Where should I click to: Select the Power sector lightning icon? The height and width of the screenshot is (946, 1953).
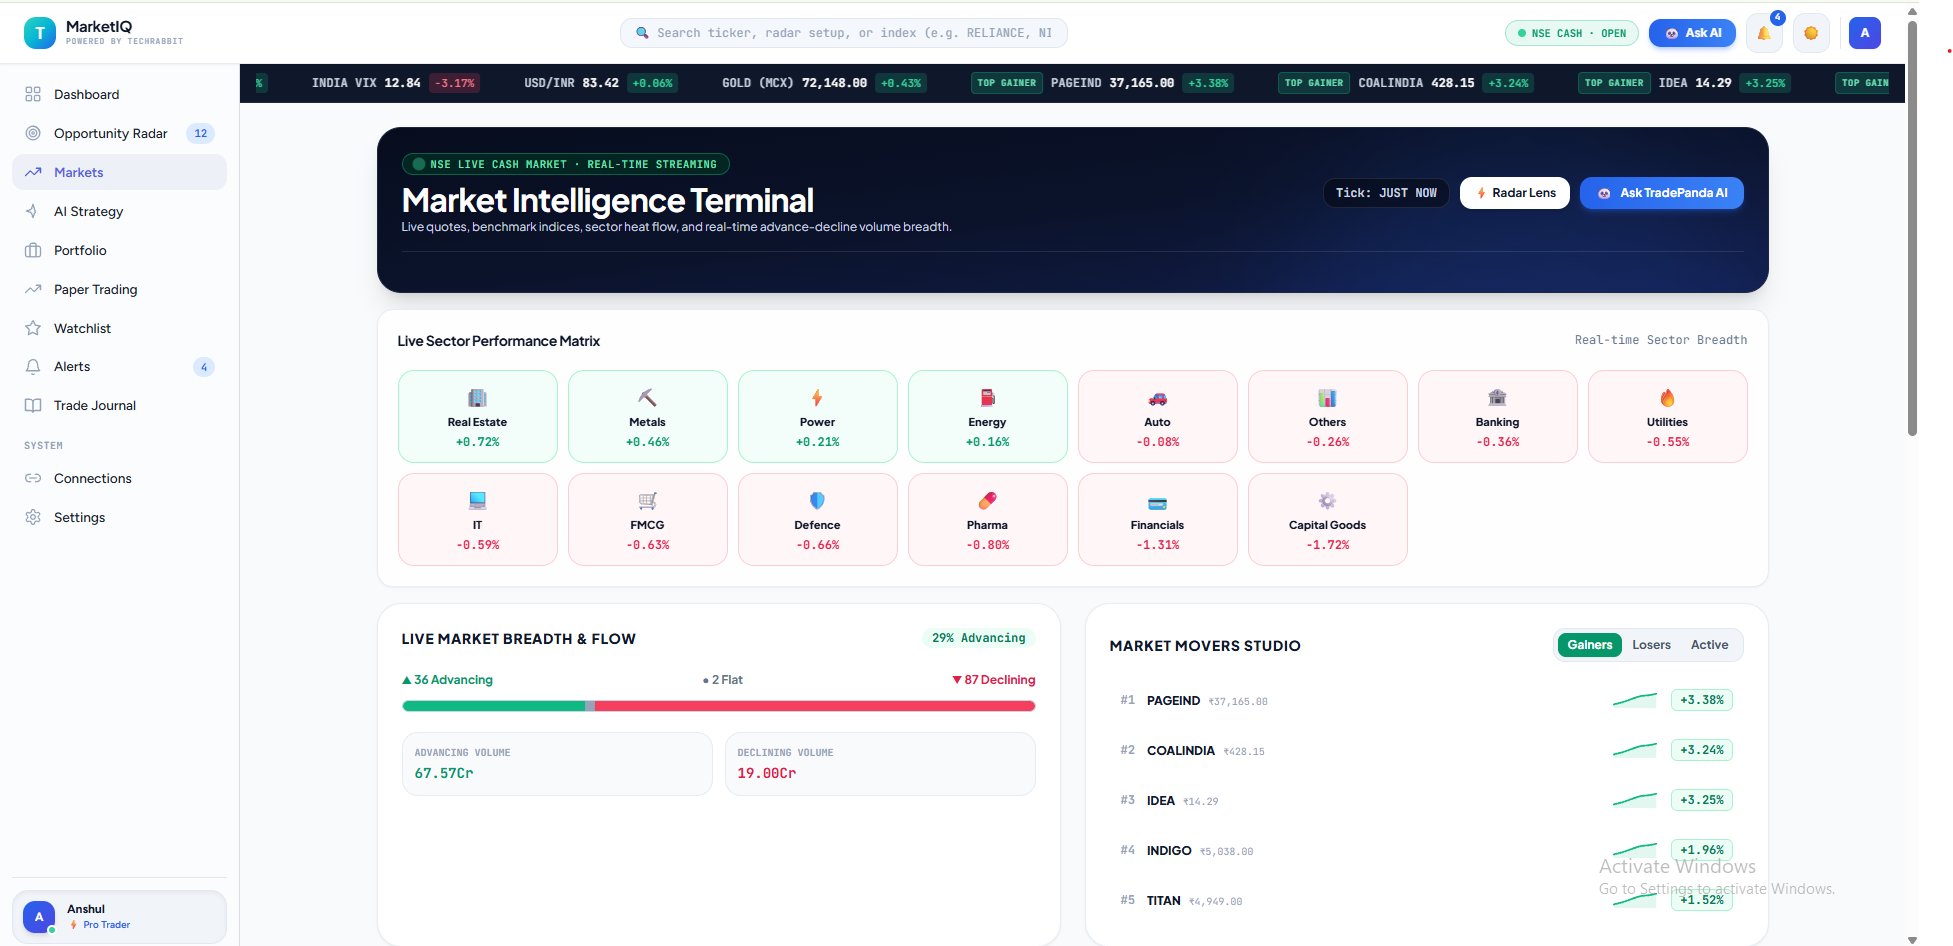[818, 397]
